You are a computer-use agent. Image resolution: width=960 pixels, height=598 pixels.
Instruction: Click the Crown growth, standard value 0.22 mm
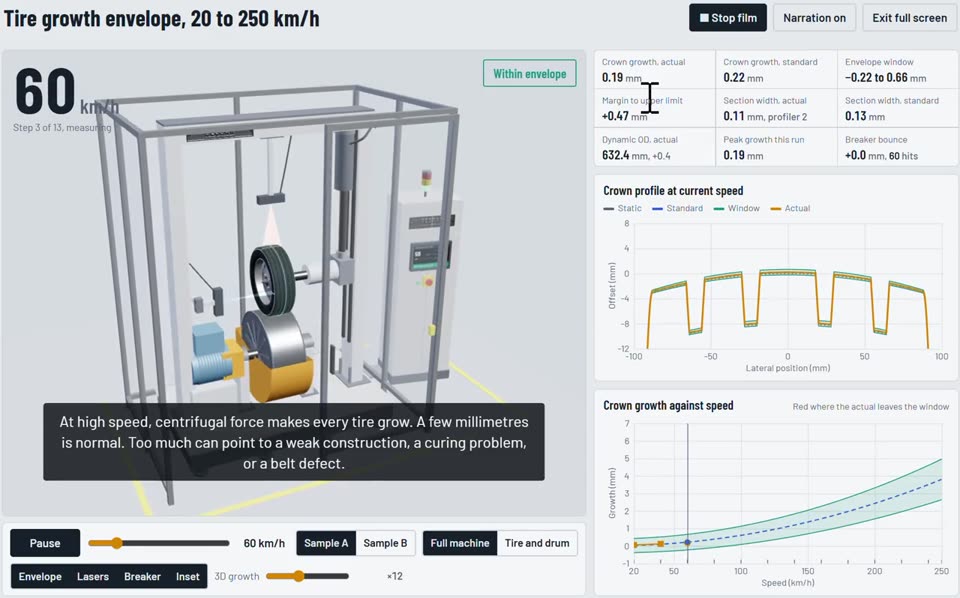click(743, 78)
